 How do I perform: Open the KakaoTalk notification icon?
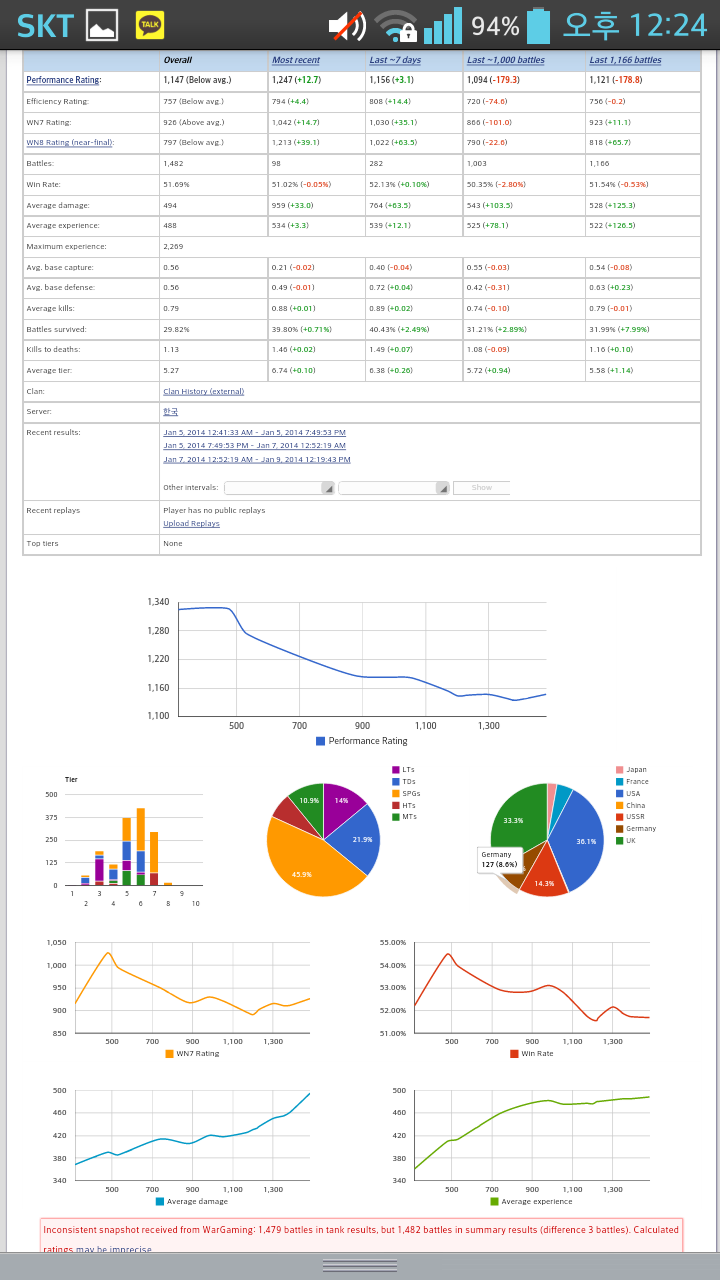tap(150, 25)
